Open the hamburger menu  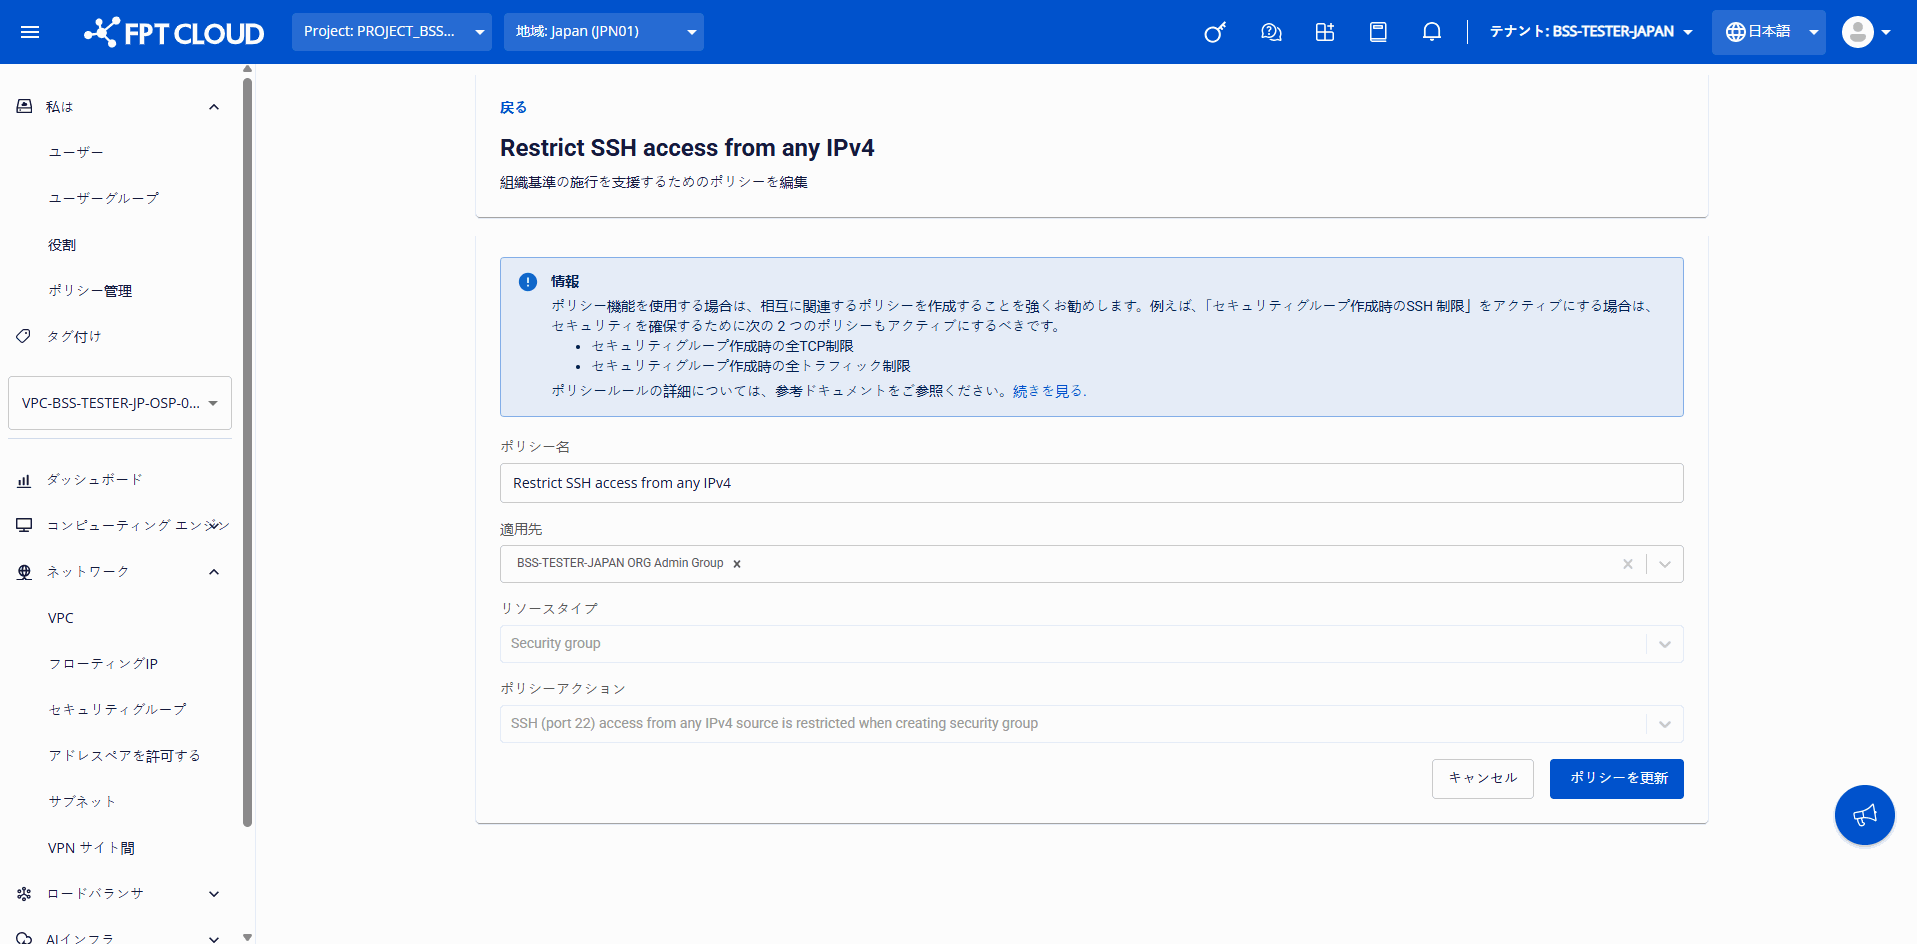(x=30, y=32)
